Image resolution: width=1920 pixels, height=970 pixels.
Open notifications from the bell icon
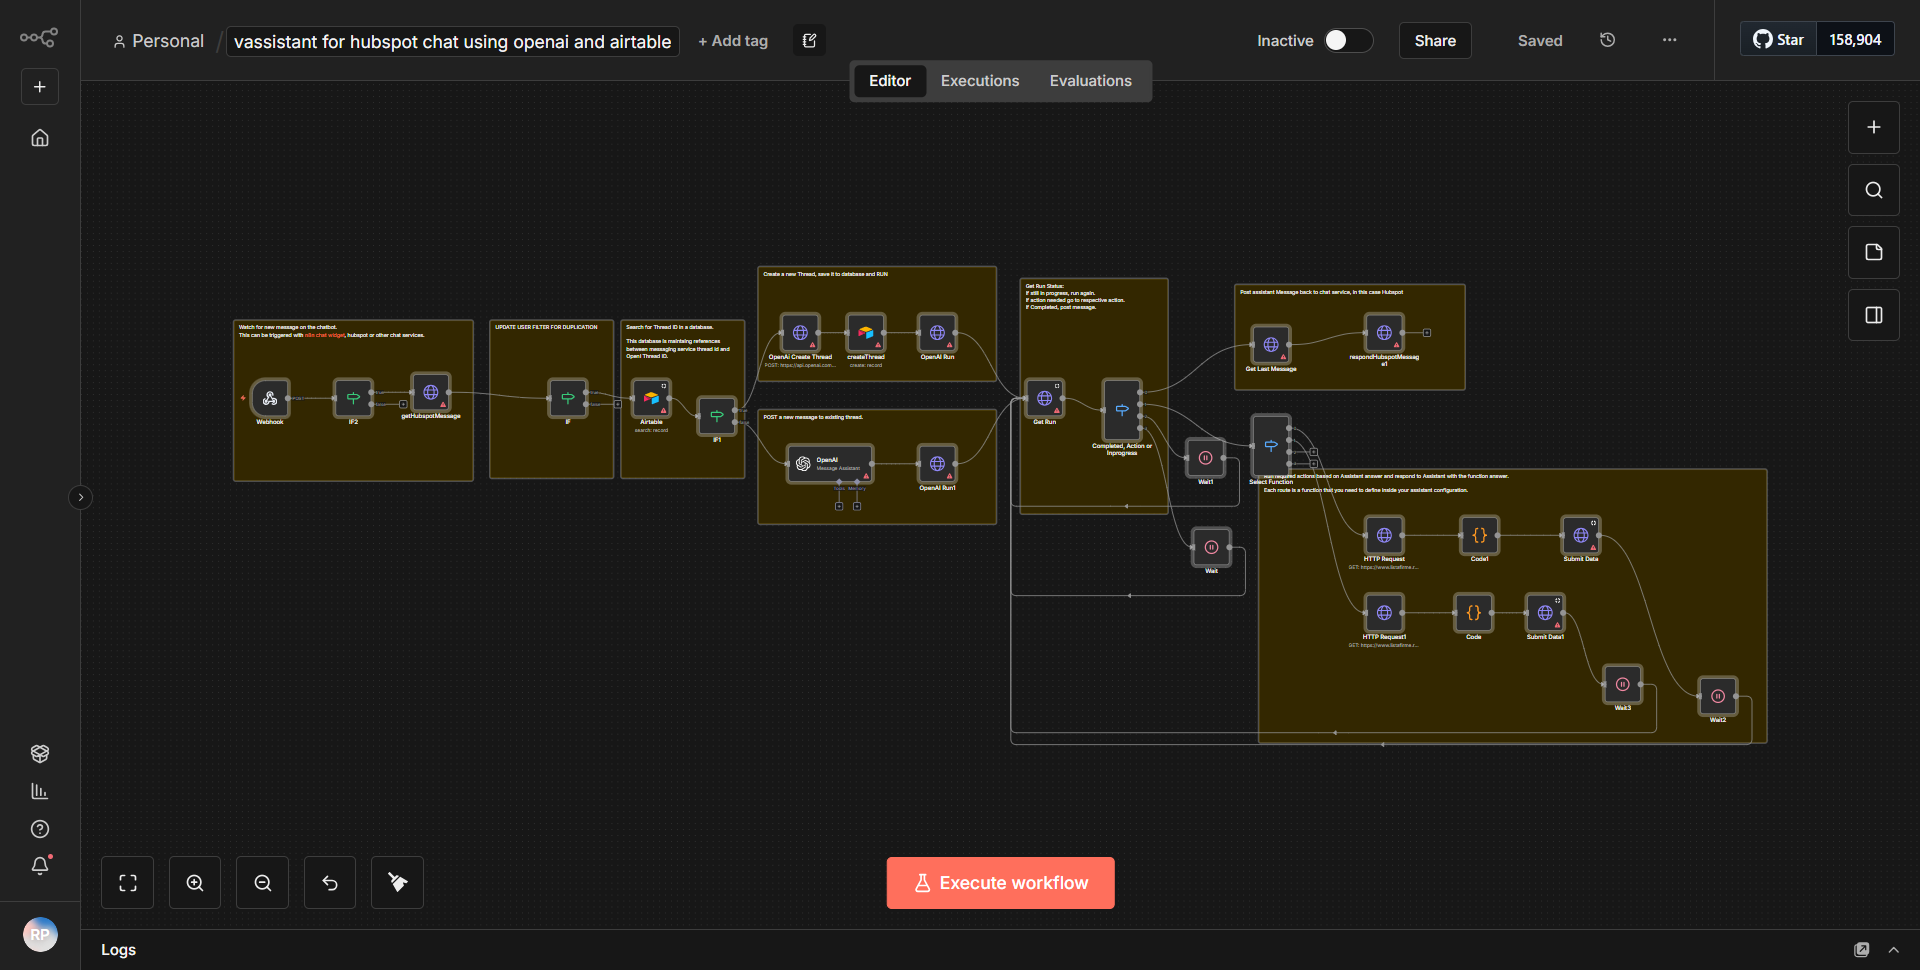point(39,866)
